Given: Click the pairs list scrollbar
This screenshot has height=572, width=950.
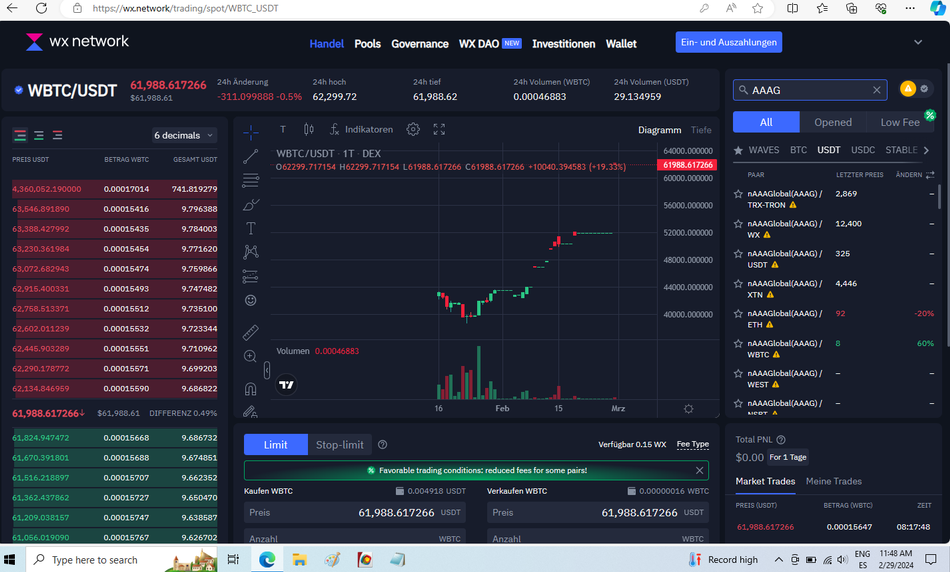Looking at the screenshot, I should point(939,197).
